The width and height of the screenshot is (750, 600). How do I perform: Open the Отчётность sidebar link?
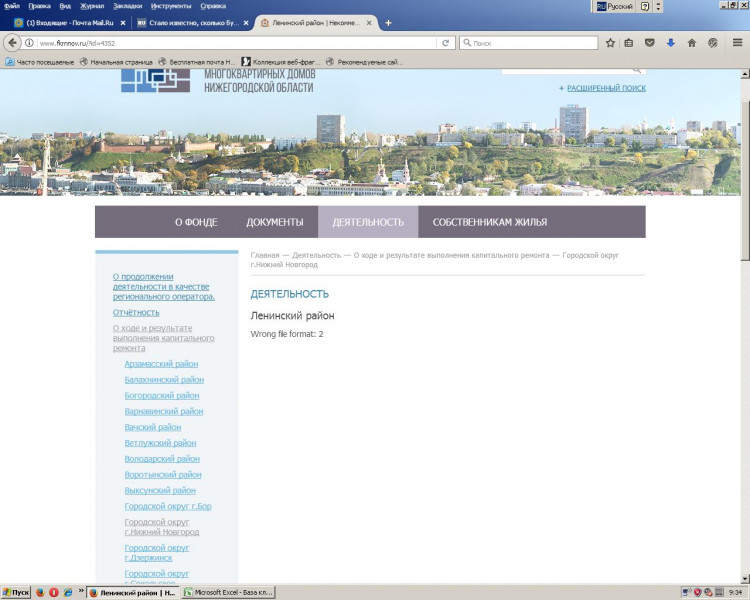tap(136, 312)
